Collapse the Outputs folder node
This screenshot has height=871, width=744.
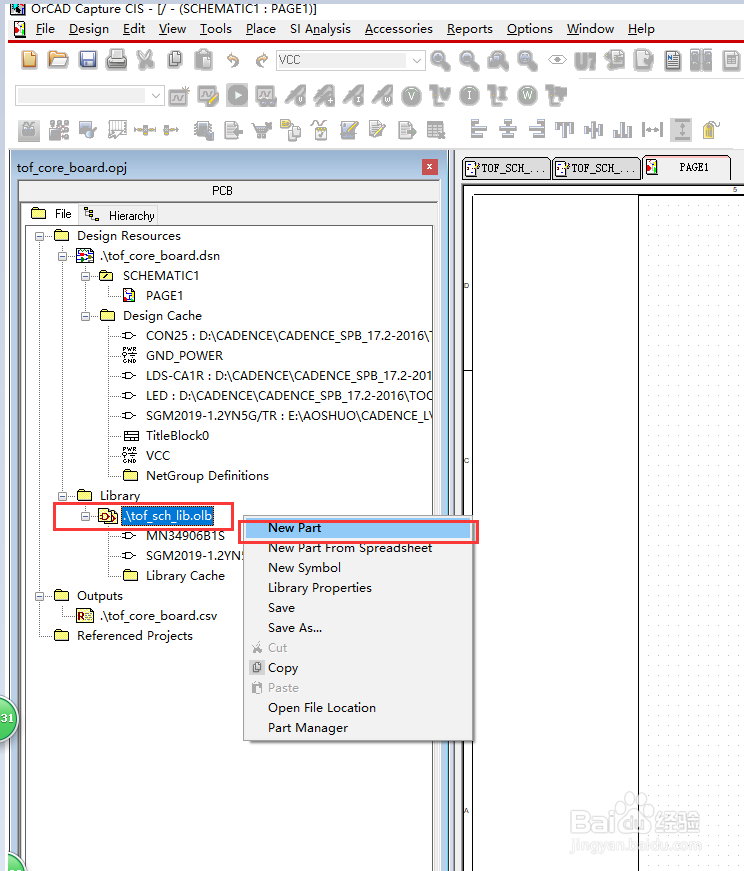tap(39, 597)
